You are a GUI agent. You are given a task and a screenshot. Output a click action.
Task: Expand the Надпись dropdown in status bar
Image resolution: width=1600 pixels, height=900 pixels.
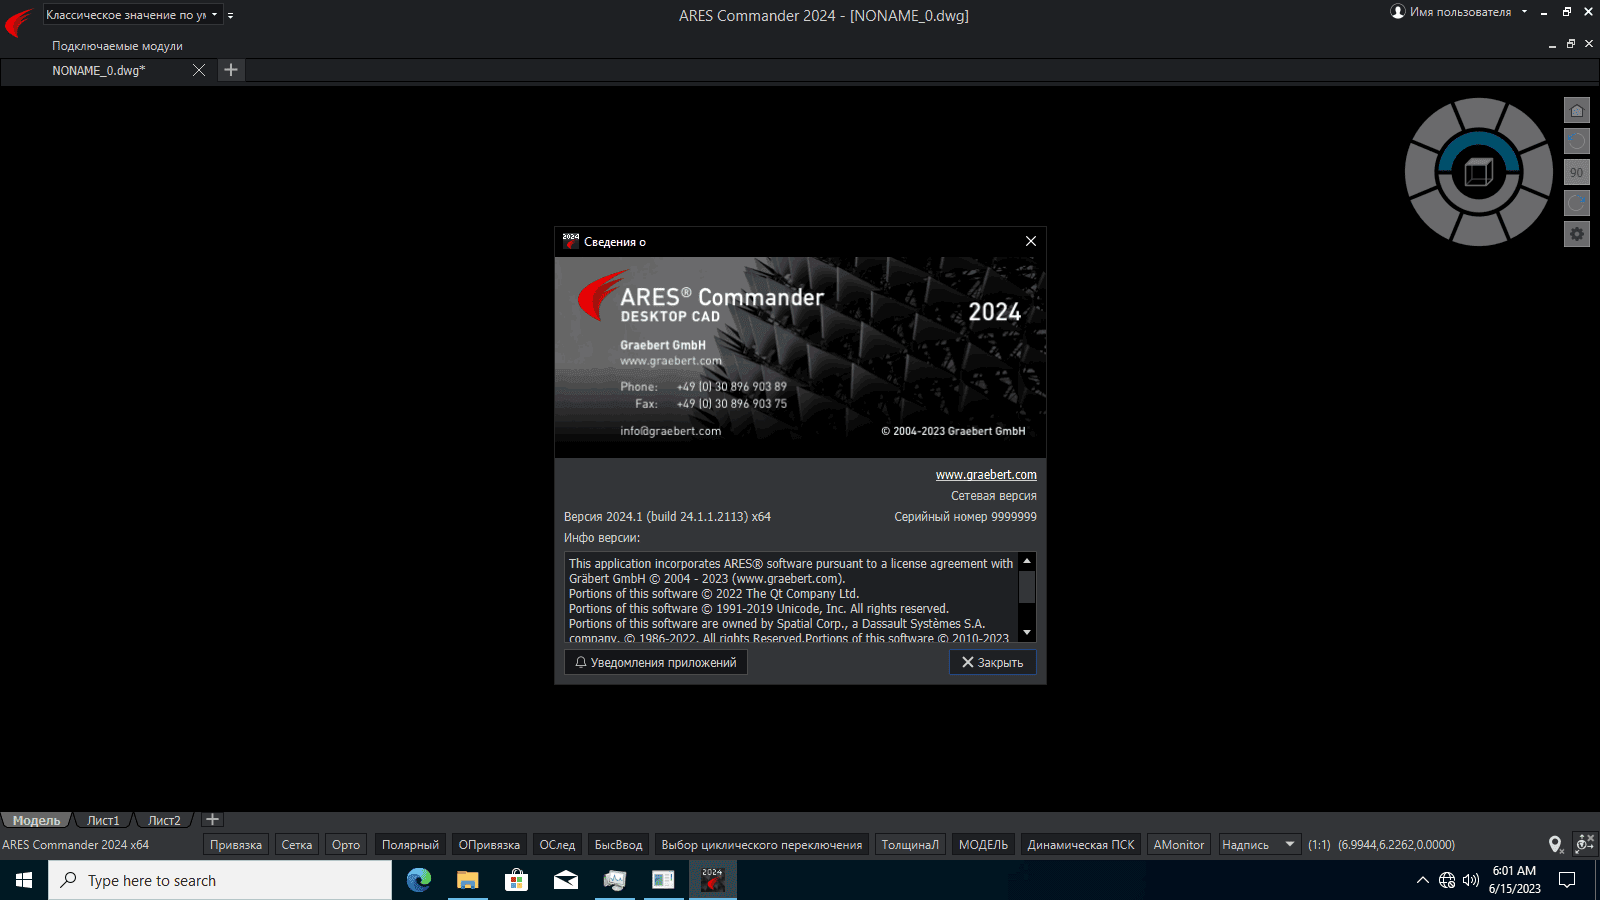(1290, 845)
